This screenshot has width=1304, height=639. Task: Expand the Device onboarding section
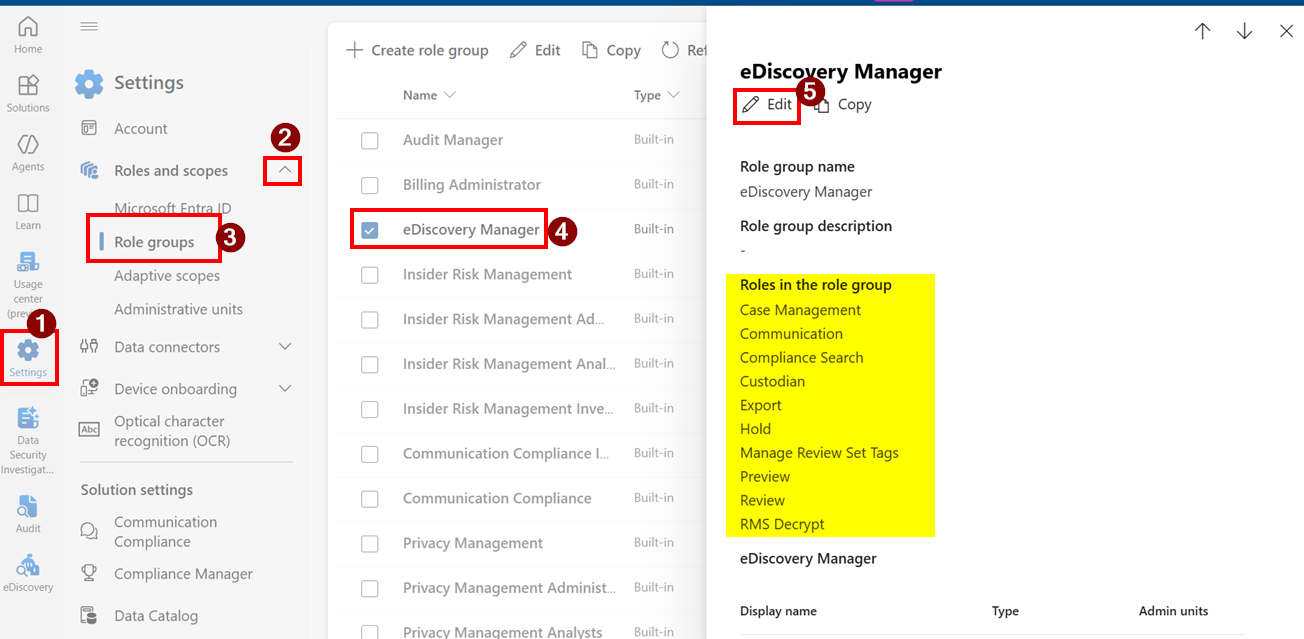(x=285, y=388)
